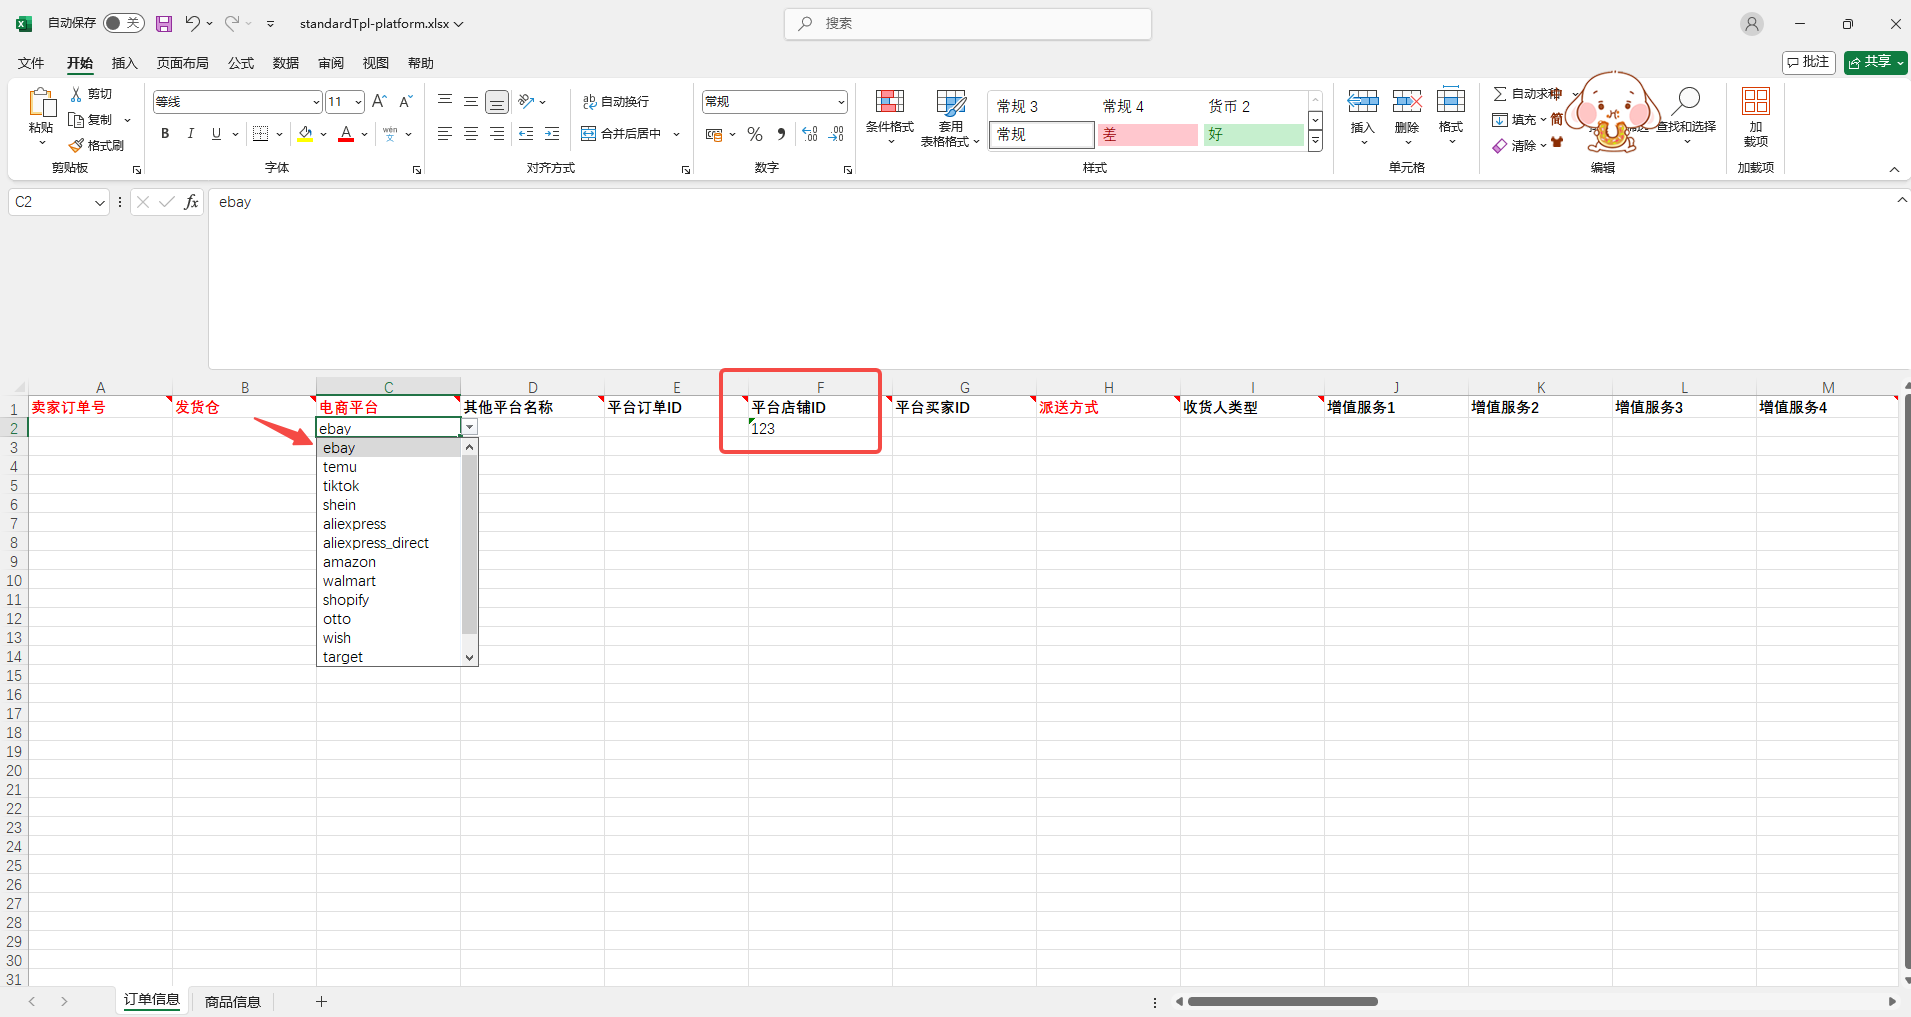Switch to the 数据 ribbon tab
This screenshot has width=1911, height=1017.
(x=286, y=63)
